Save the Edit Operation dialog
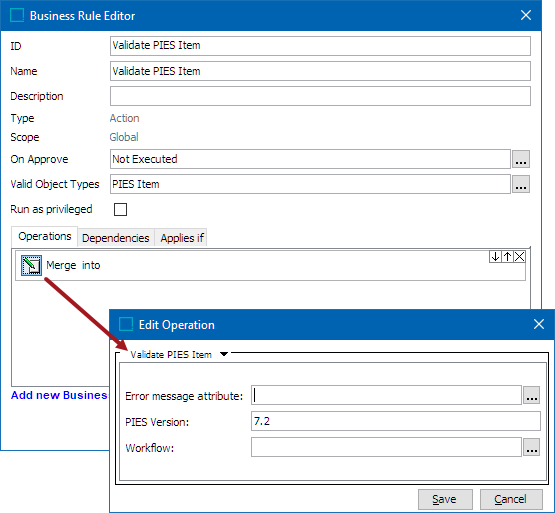Viewport: 555px width, 513px height. point(445,499)
